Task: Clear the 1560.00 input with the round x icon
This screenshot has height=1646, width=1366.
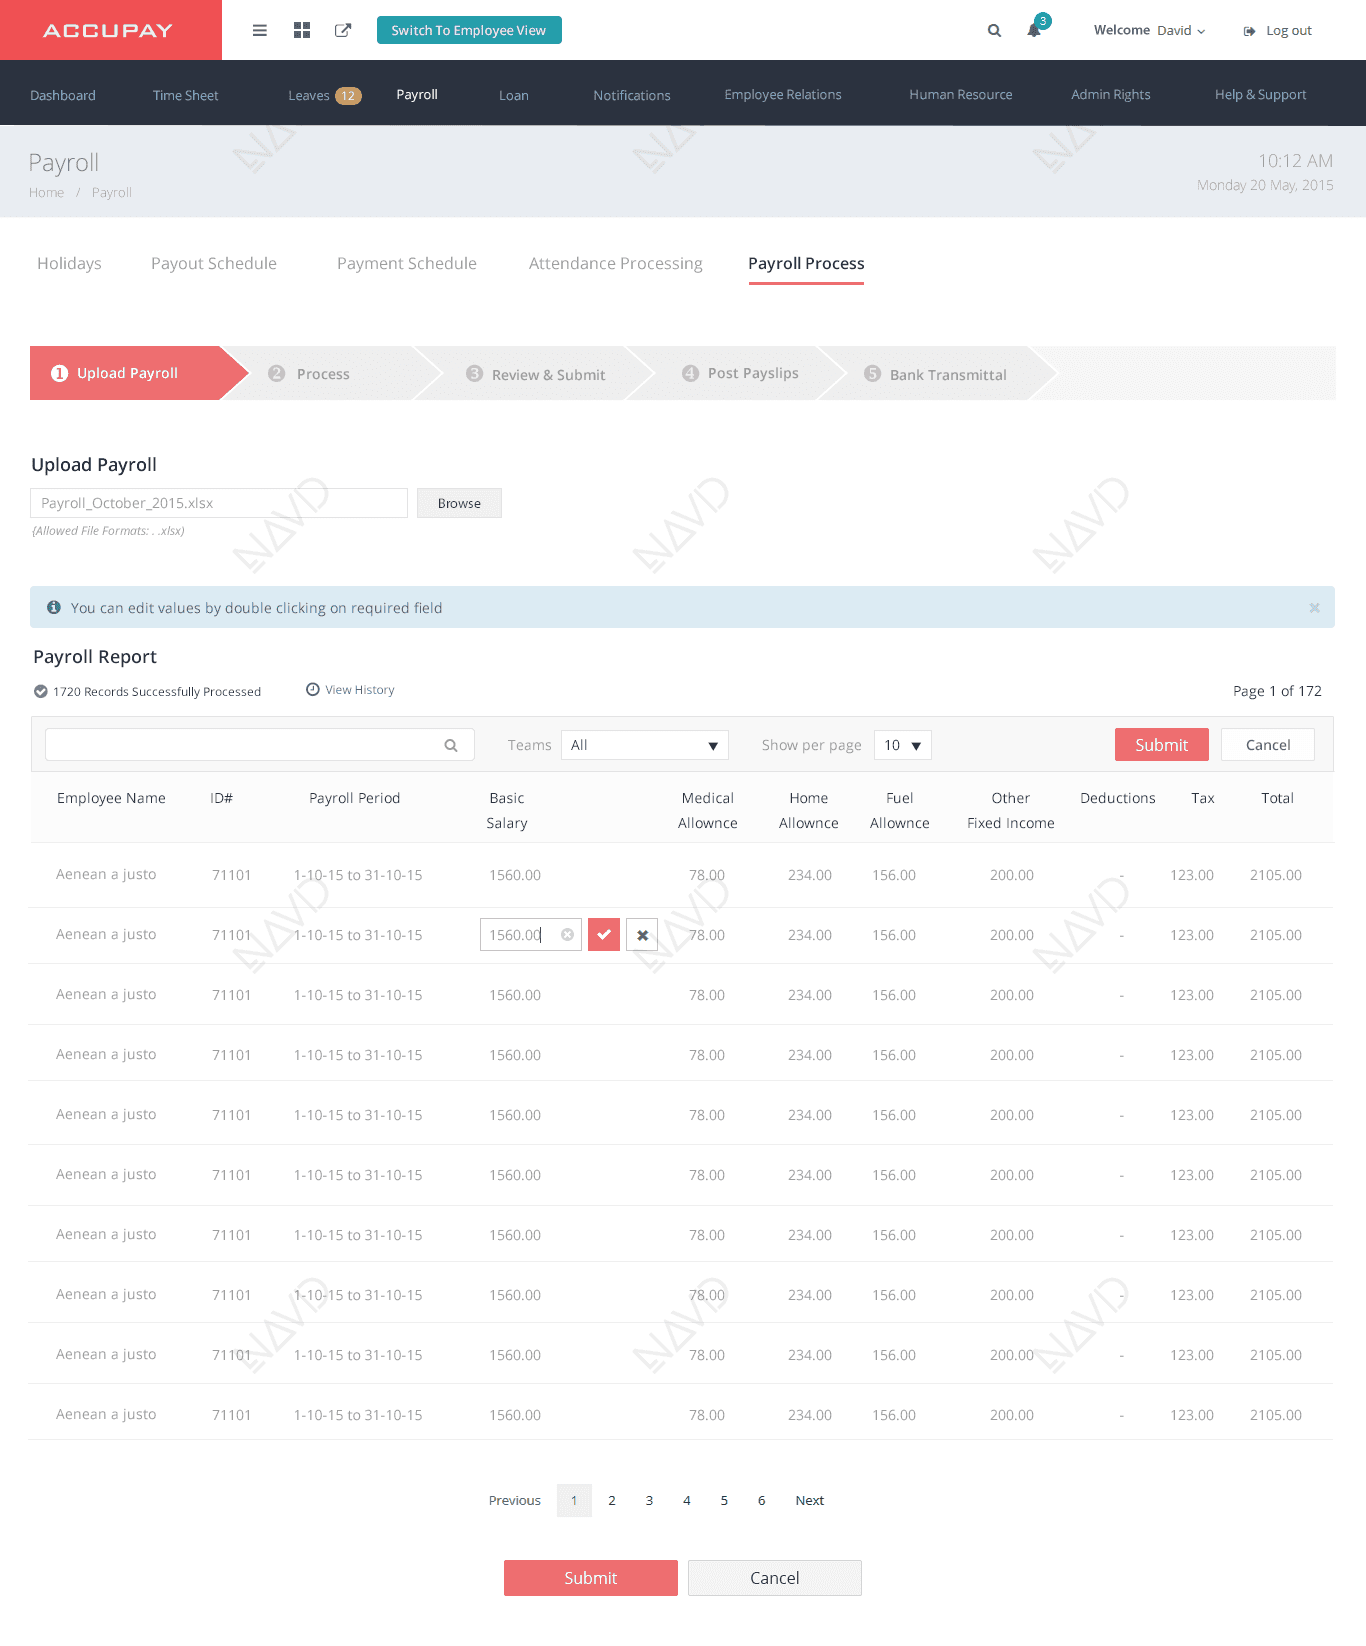Action: 567,934
